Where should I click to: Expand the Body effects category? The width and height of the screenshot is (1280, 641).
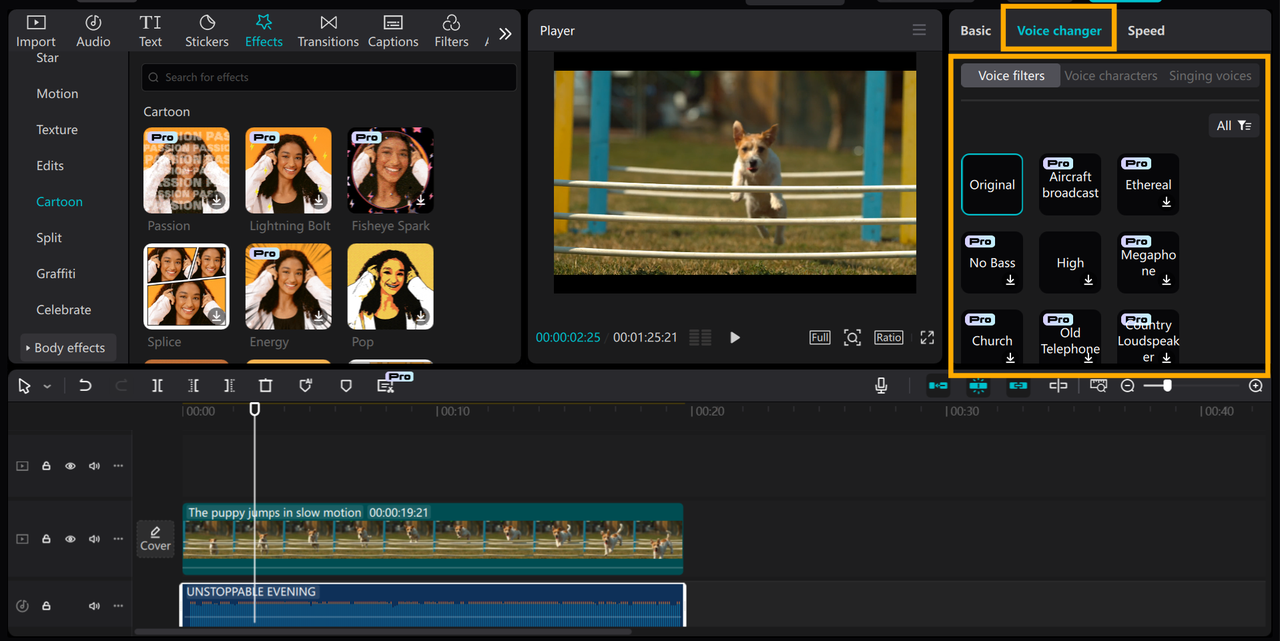69,348
